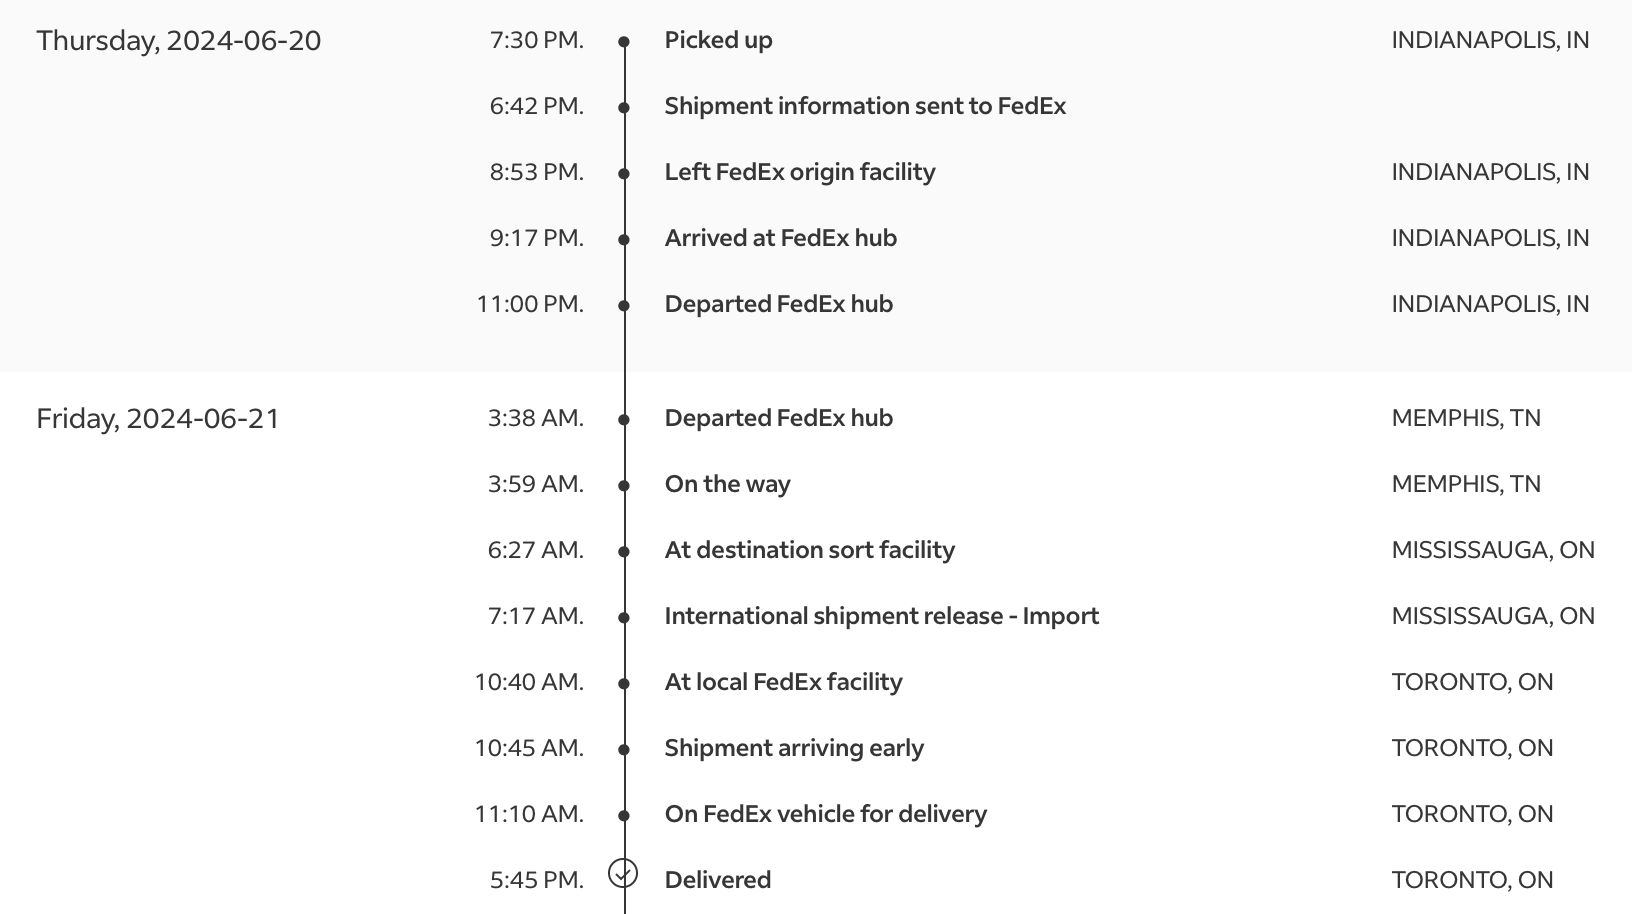This screenshot has width=1632, height=914.
Task: Click the On FedEx vehicle marker dot
Action: tap(624, 816)
